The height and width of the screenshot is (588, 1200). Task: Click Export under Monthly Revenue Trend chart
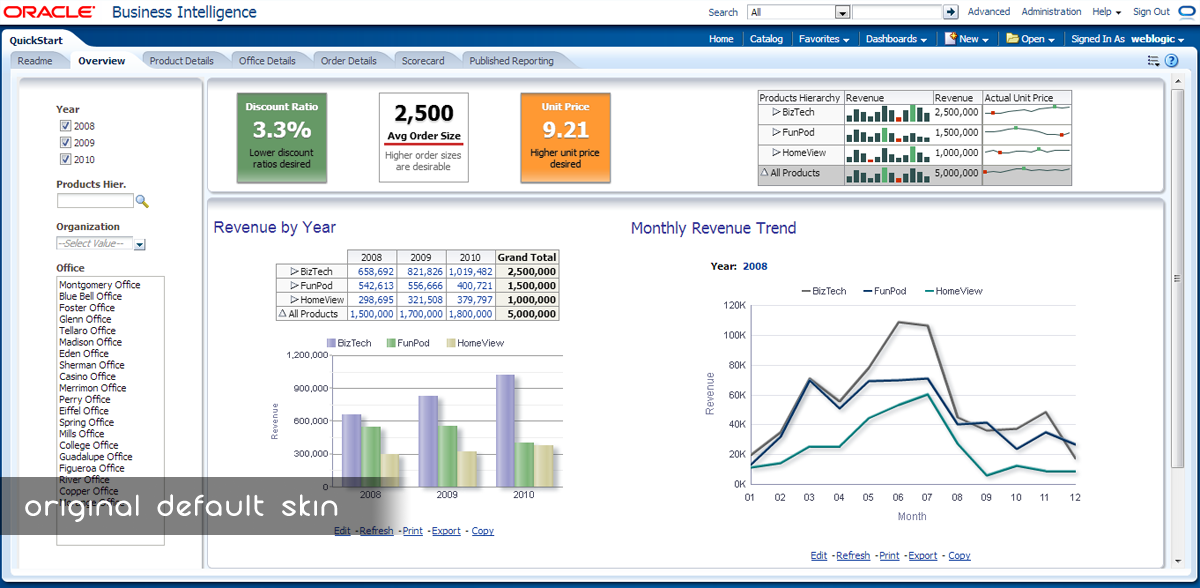click(923, 555)
